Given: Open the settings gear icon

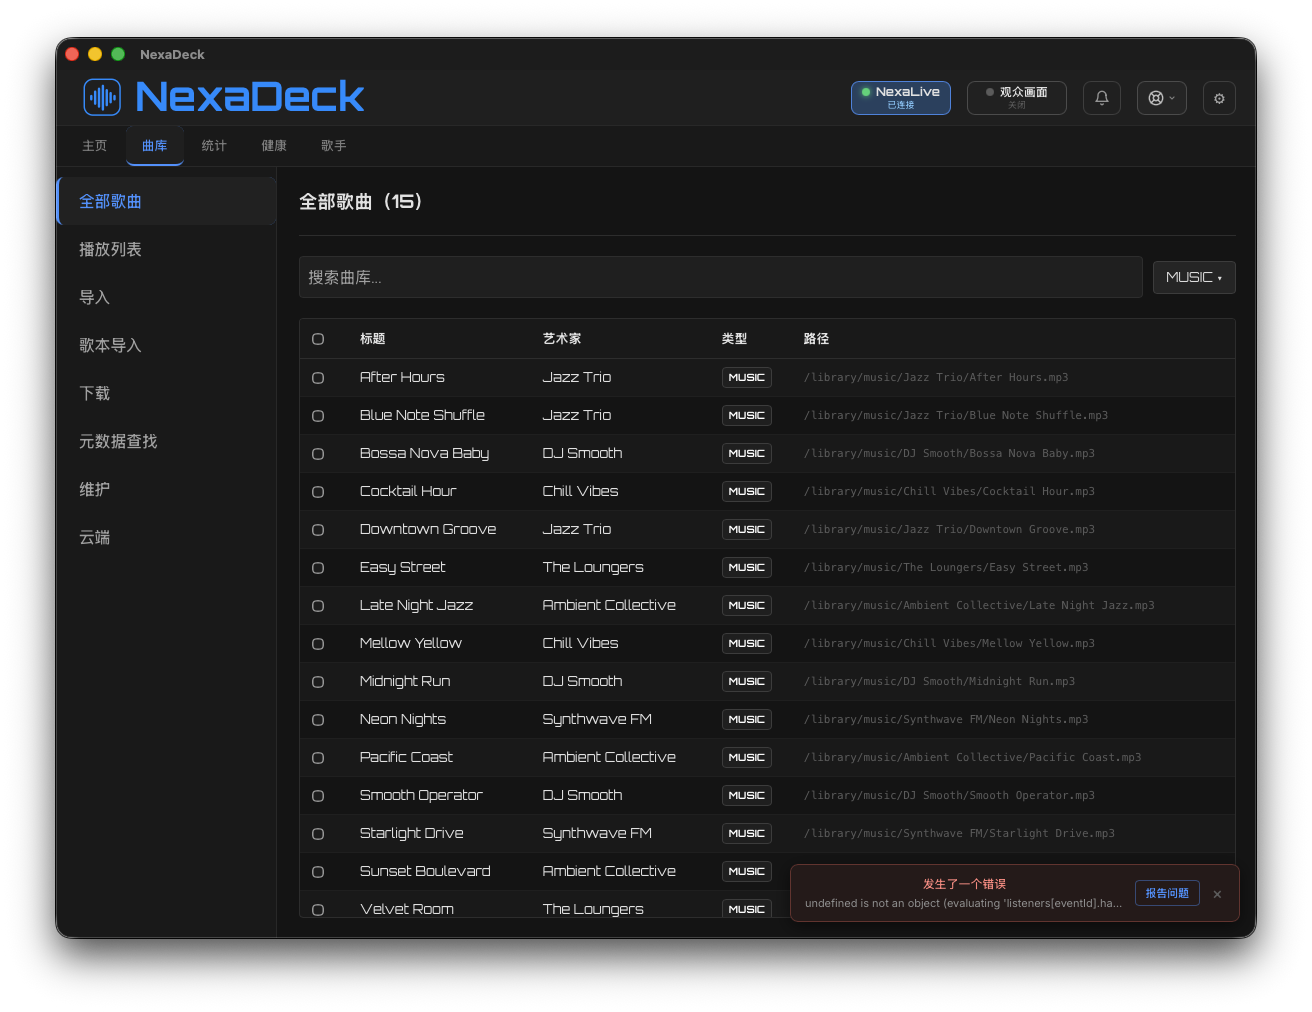Looking at the screenshot, I should (1219, 98).
